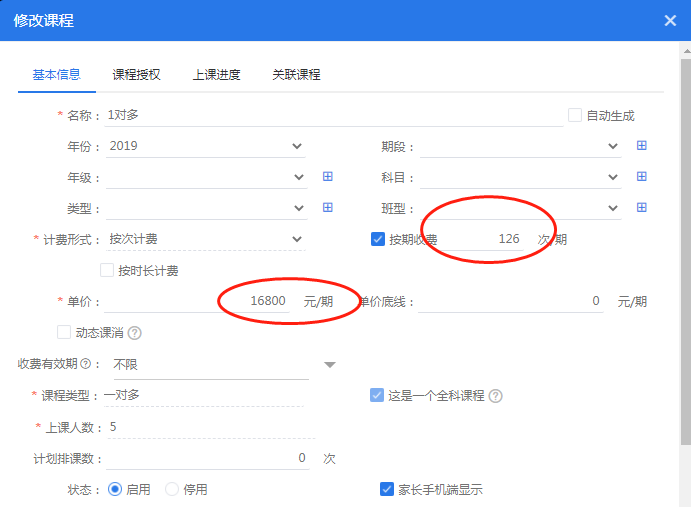Tick the 按时长计费 checkbox

[107, 270]
